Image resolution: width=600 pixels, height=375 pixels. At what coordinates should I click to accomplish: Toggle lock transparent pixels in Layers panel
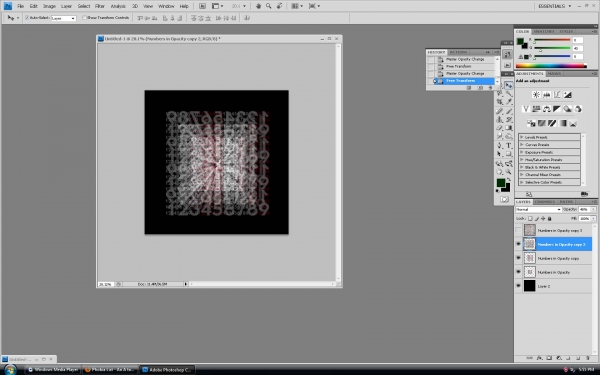(530, 218)
